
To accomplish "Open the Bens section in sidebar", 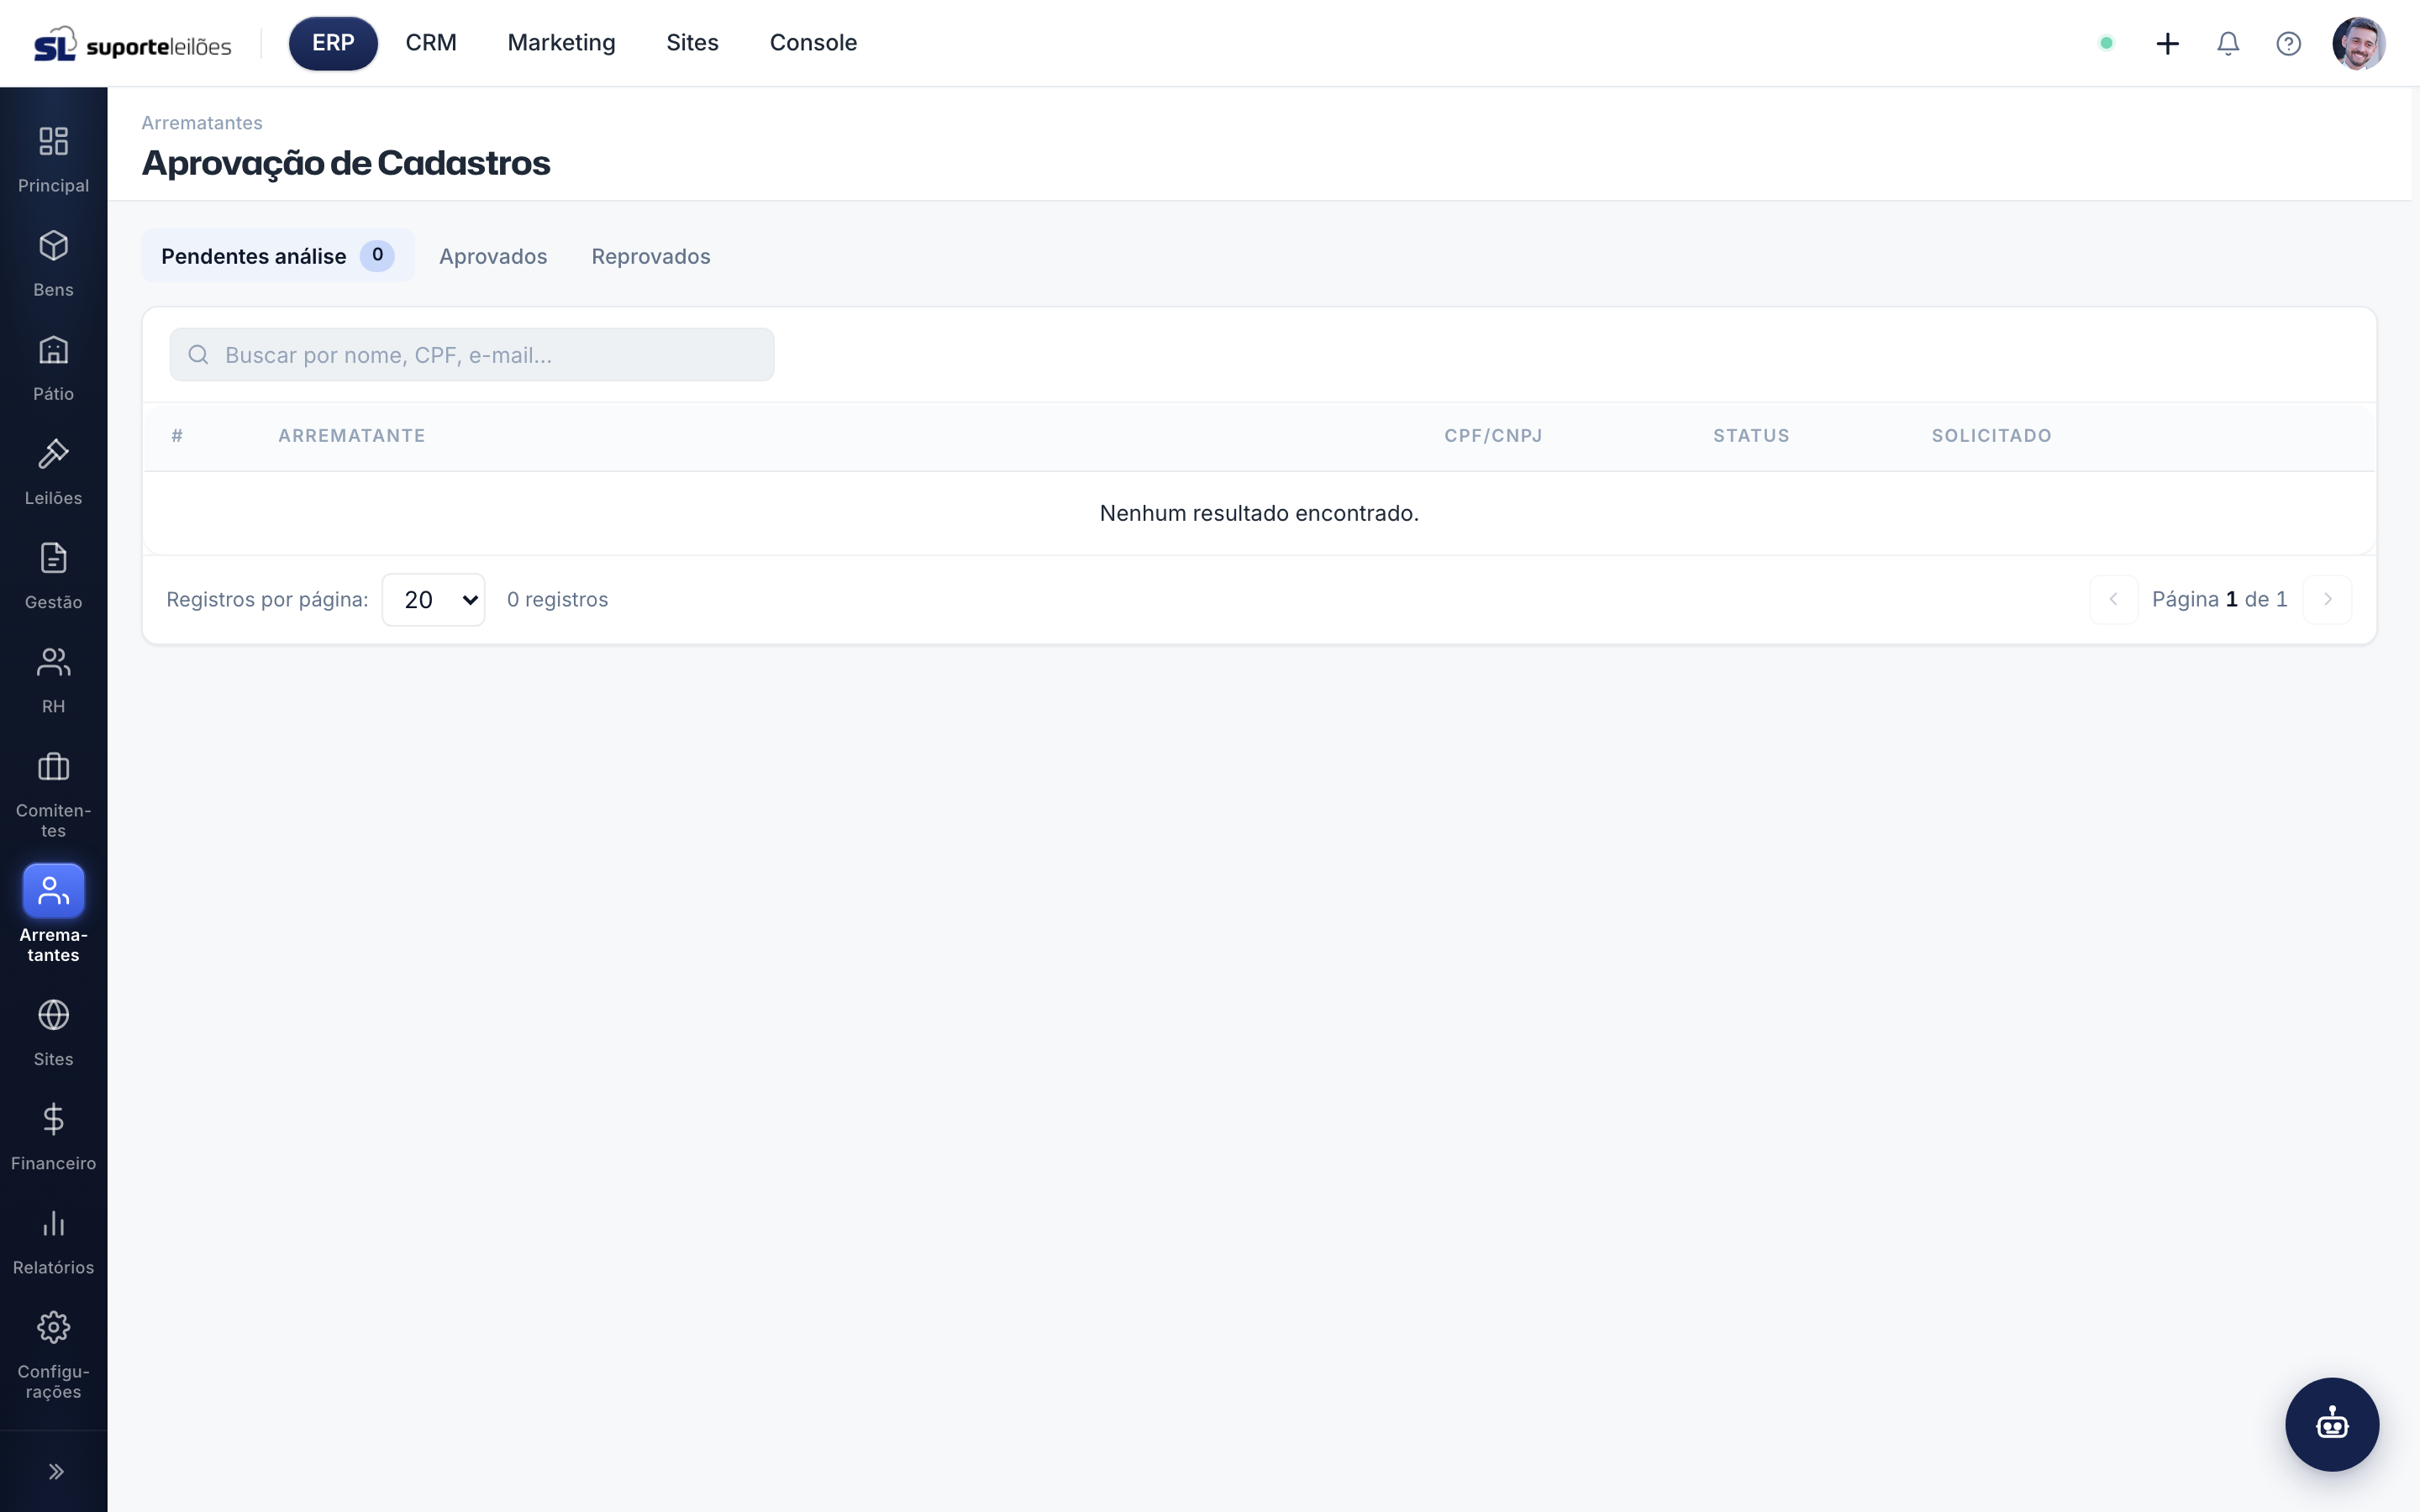I will (53, 263).
